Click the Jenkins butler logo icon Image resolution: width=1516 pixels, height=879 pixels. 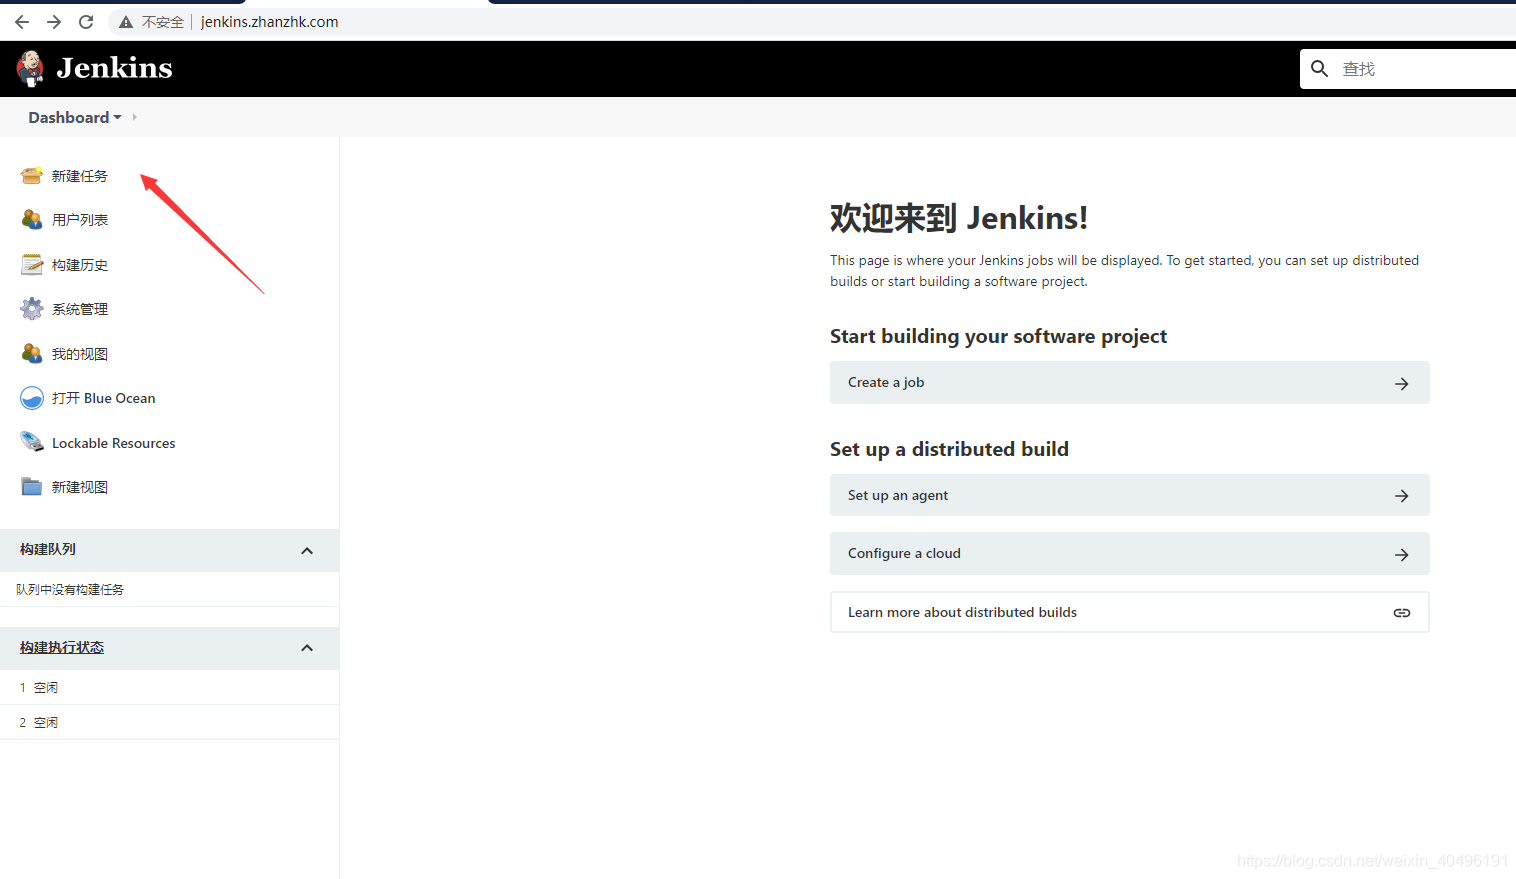(30, 69)
